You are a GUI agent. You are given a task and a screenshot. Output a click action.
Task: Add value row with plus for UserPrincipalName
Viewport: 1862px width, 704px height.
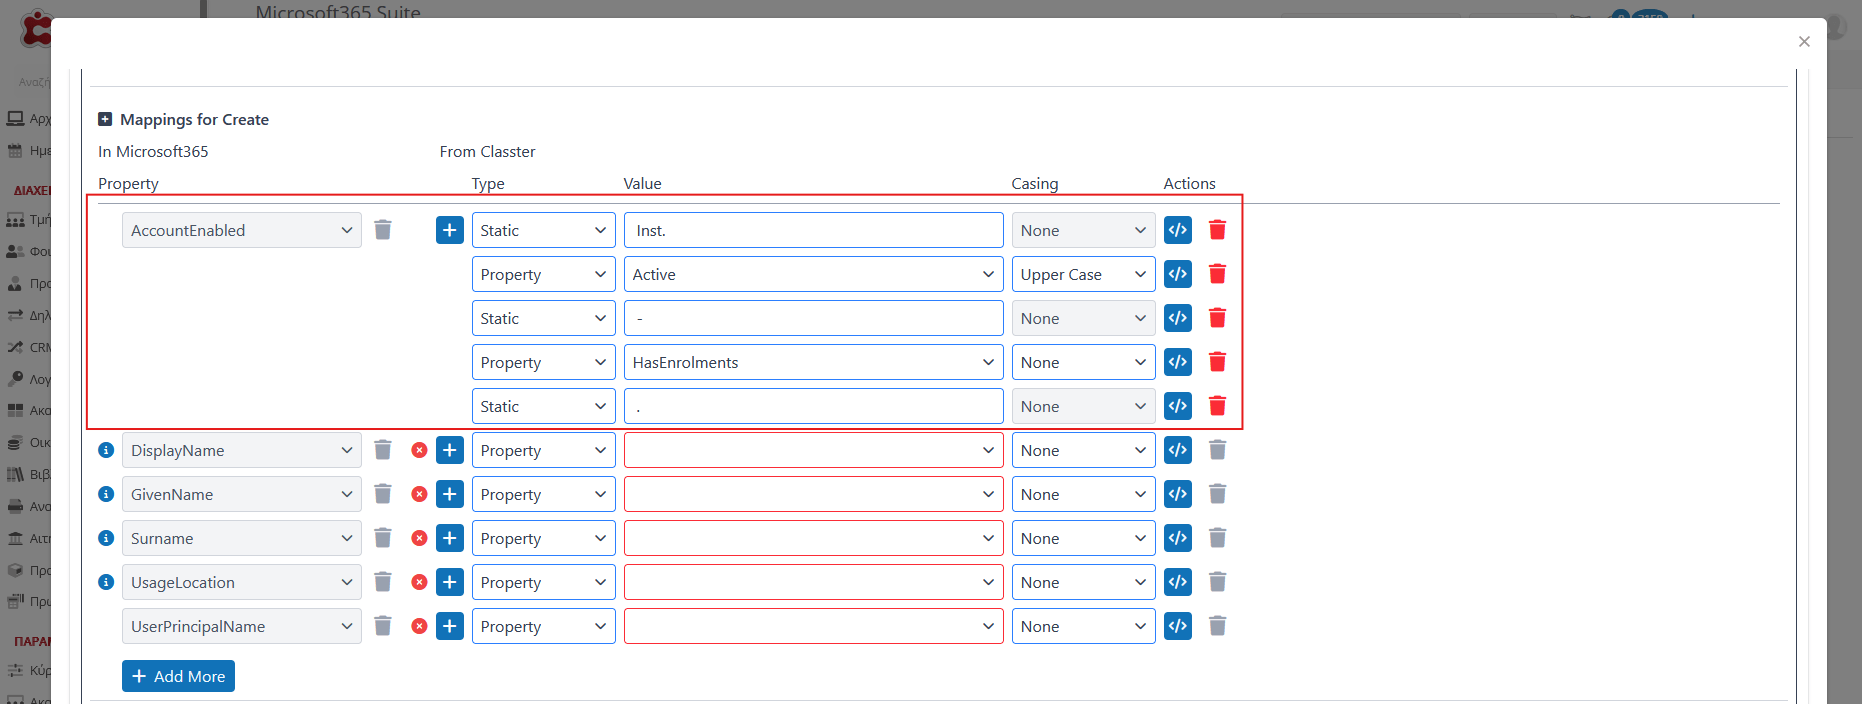point(450,626)
